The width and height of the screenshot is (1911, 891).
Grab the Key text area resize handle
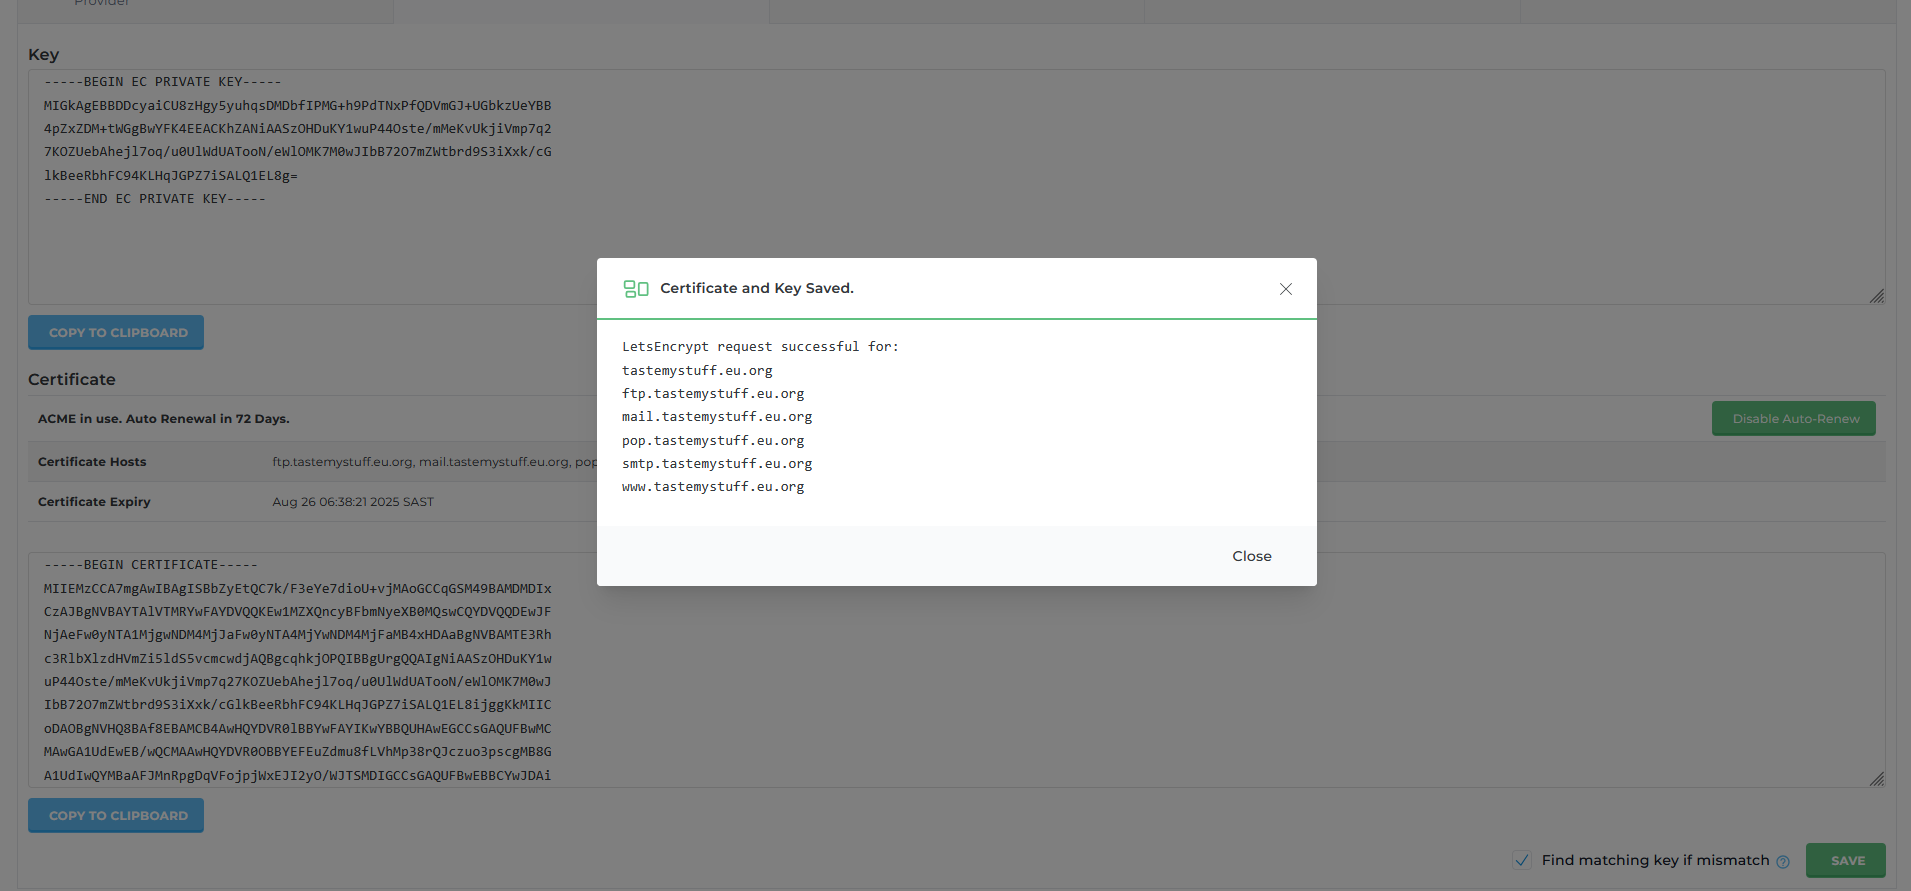[1876, 296]
